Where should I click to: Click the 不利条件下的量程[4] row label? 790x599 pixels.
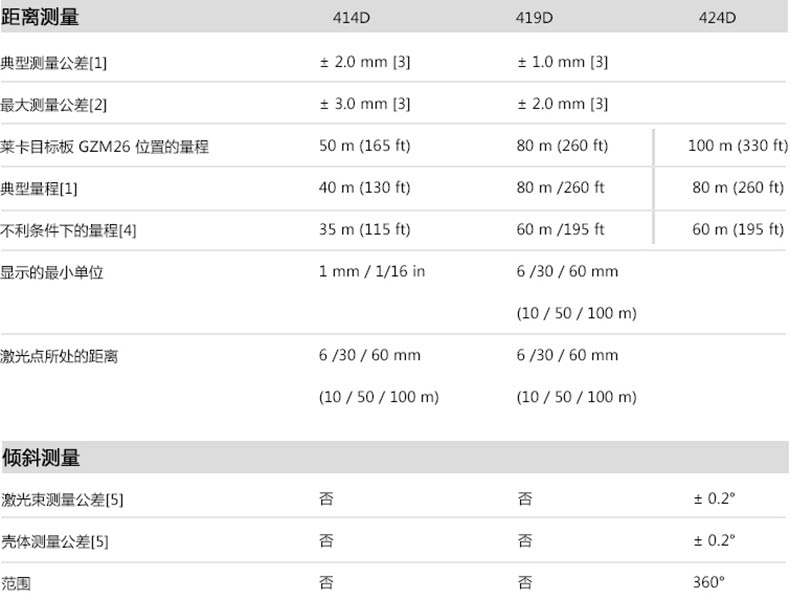pos(69,230)
